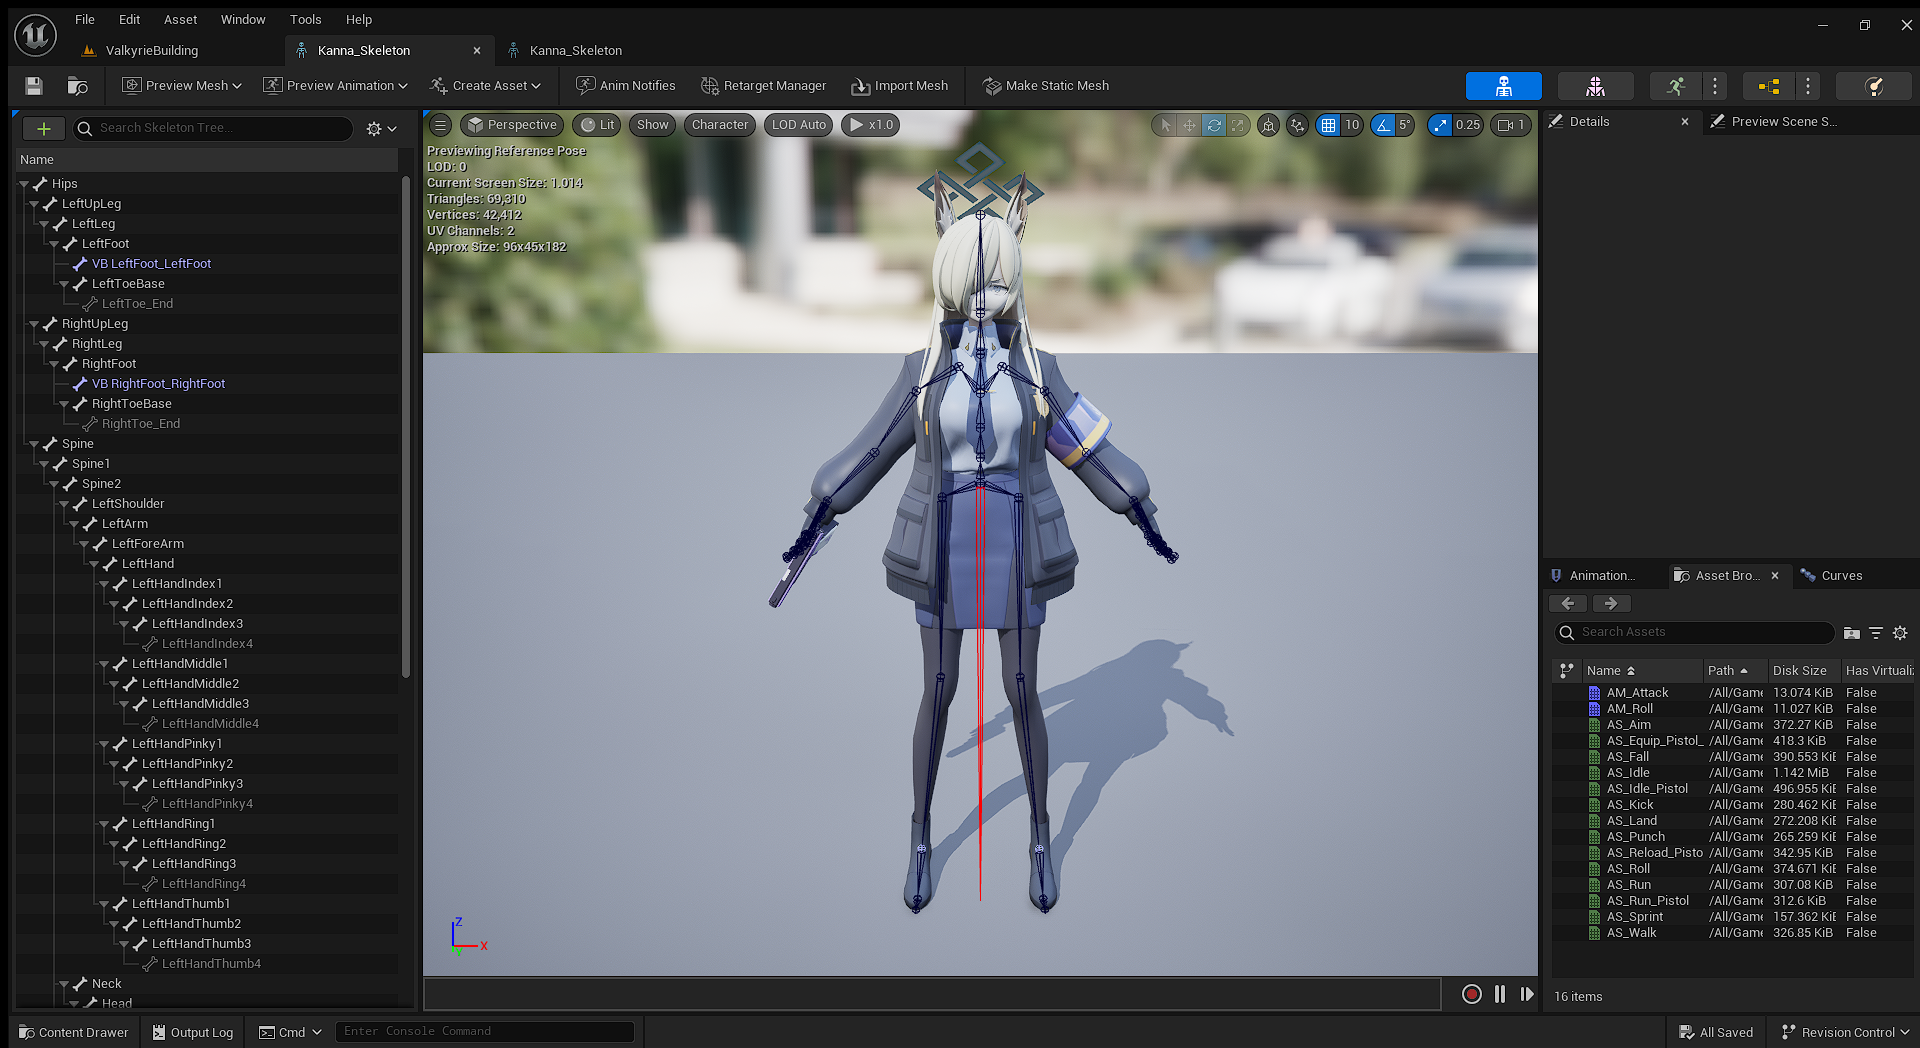Open the Preview Animation dropdown

click(335, 86)
